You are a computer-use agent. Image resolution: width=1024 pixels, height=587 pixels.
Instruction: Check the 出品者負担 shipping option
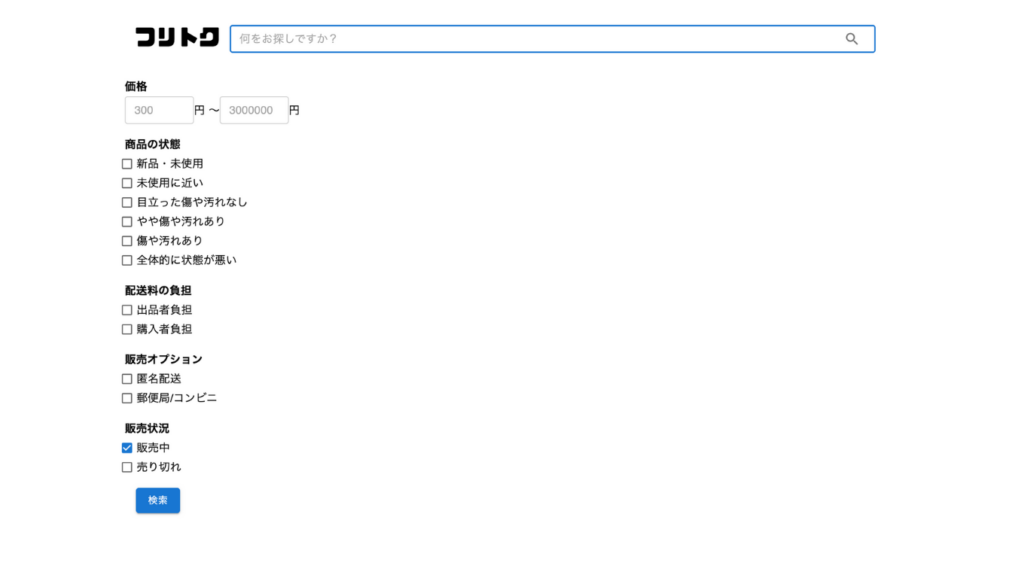(x=127, y=310)
